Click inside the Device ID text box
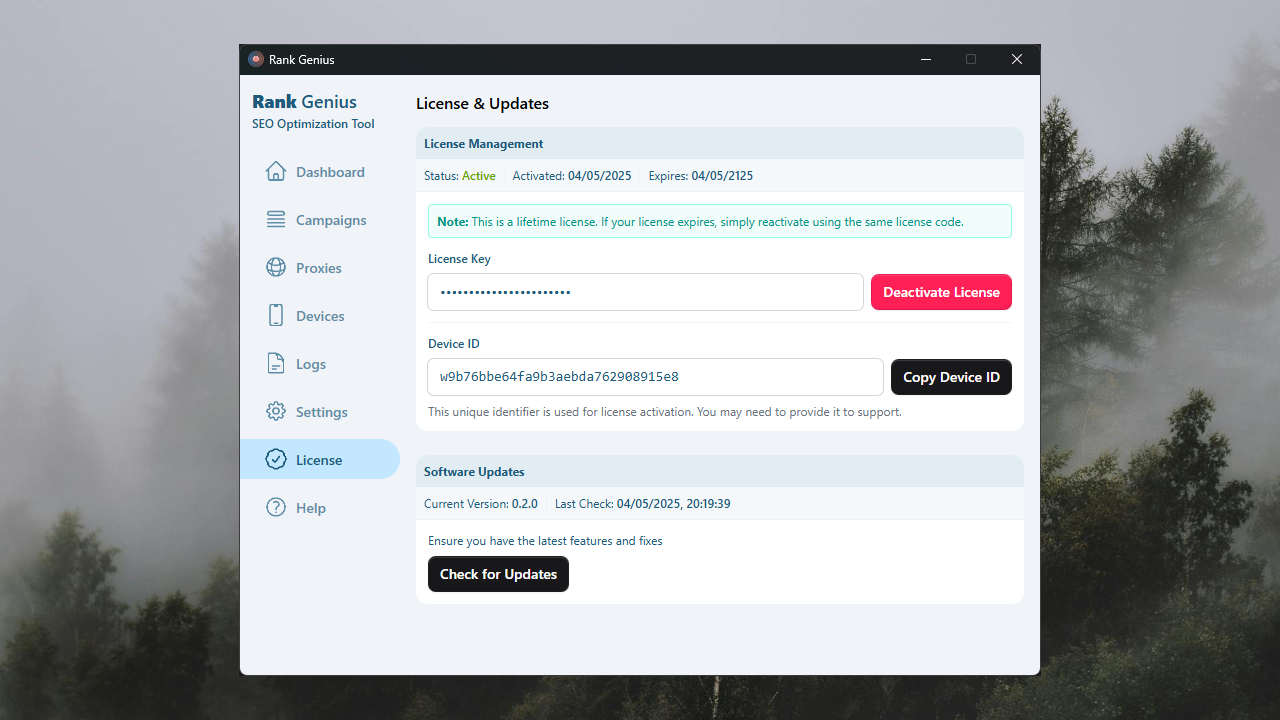Image resolution: width=1280 pixels, height=720 pixels. pyautogui.click(x=655, y=377)
